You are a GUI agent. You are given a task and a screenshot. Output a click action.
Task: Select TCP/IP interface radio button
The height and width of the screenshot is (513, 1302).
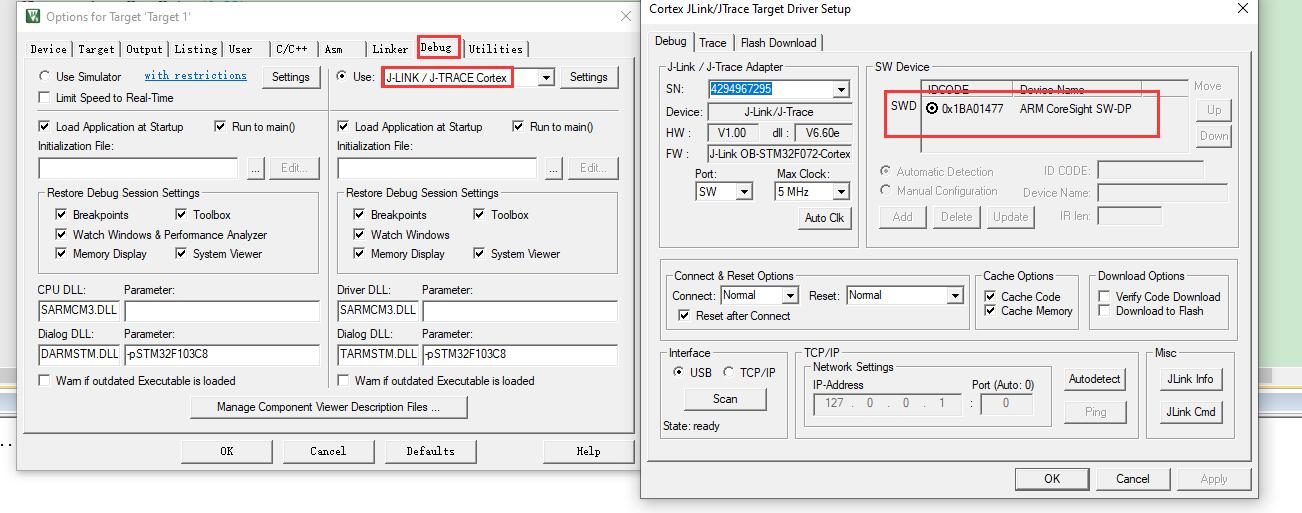(729, 373)
